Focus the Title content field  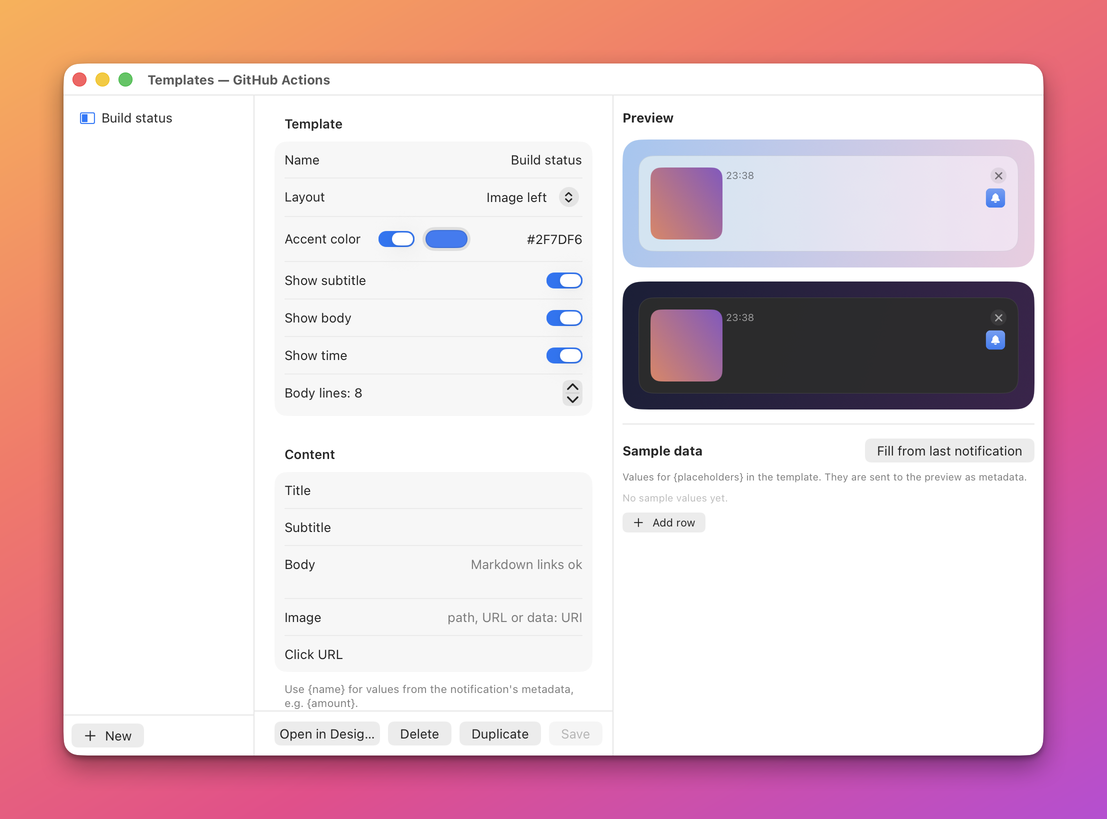coord(433,491)
